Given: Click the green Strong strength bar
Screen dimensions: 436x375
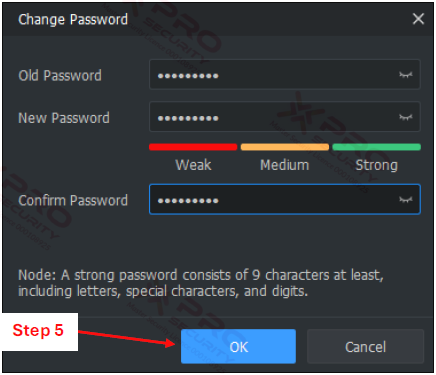Looking at the screenshot, I should (x=376, y=147).
